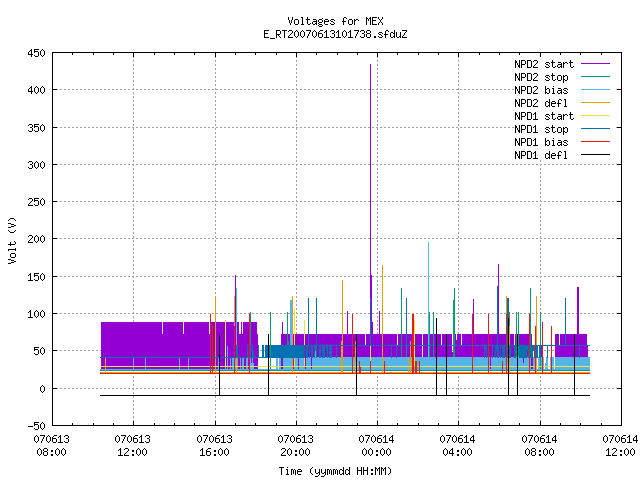Select the 'NPD1 start' legend label
Screen dimensions: 640x480
(x=544, y=116)
